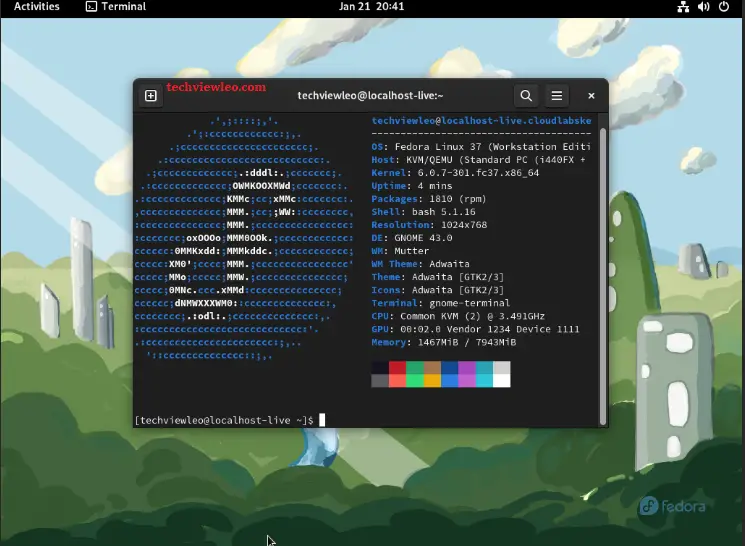Click the bright green color block

click(x=415, y=381)
